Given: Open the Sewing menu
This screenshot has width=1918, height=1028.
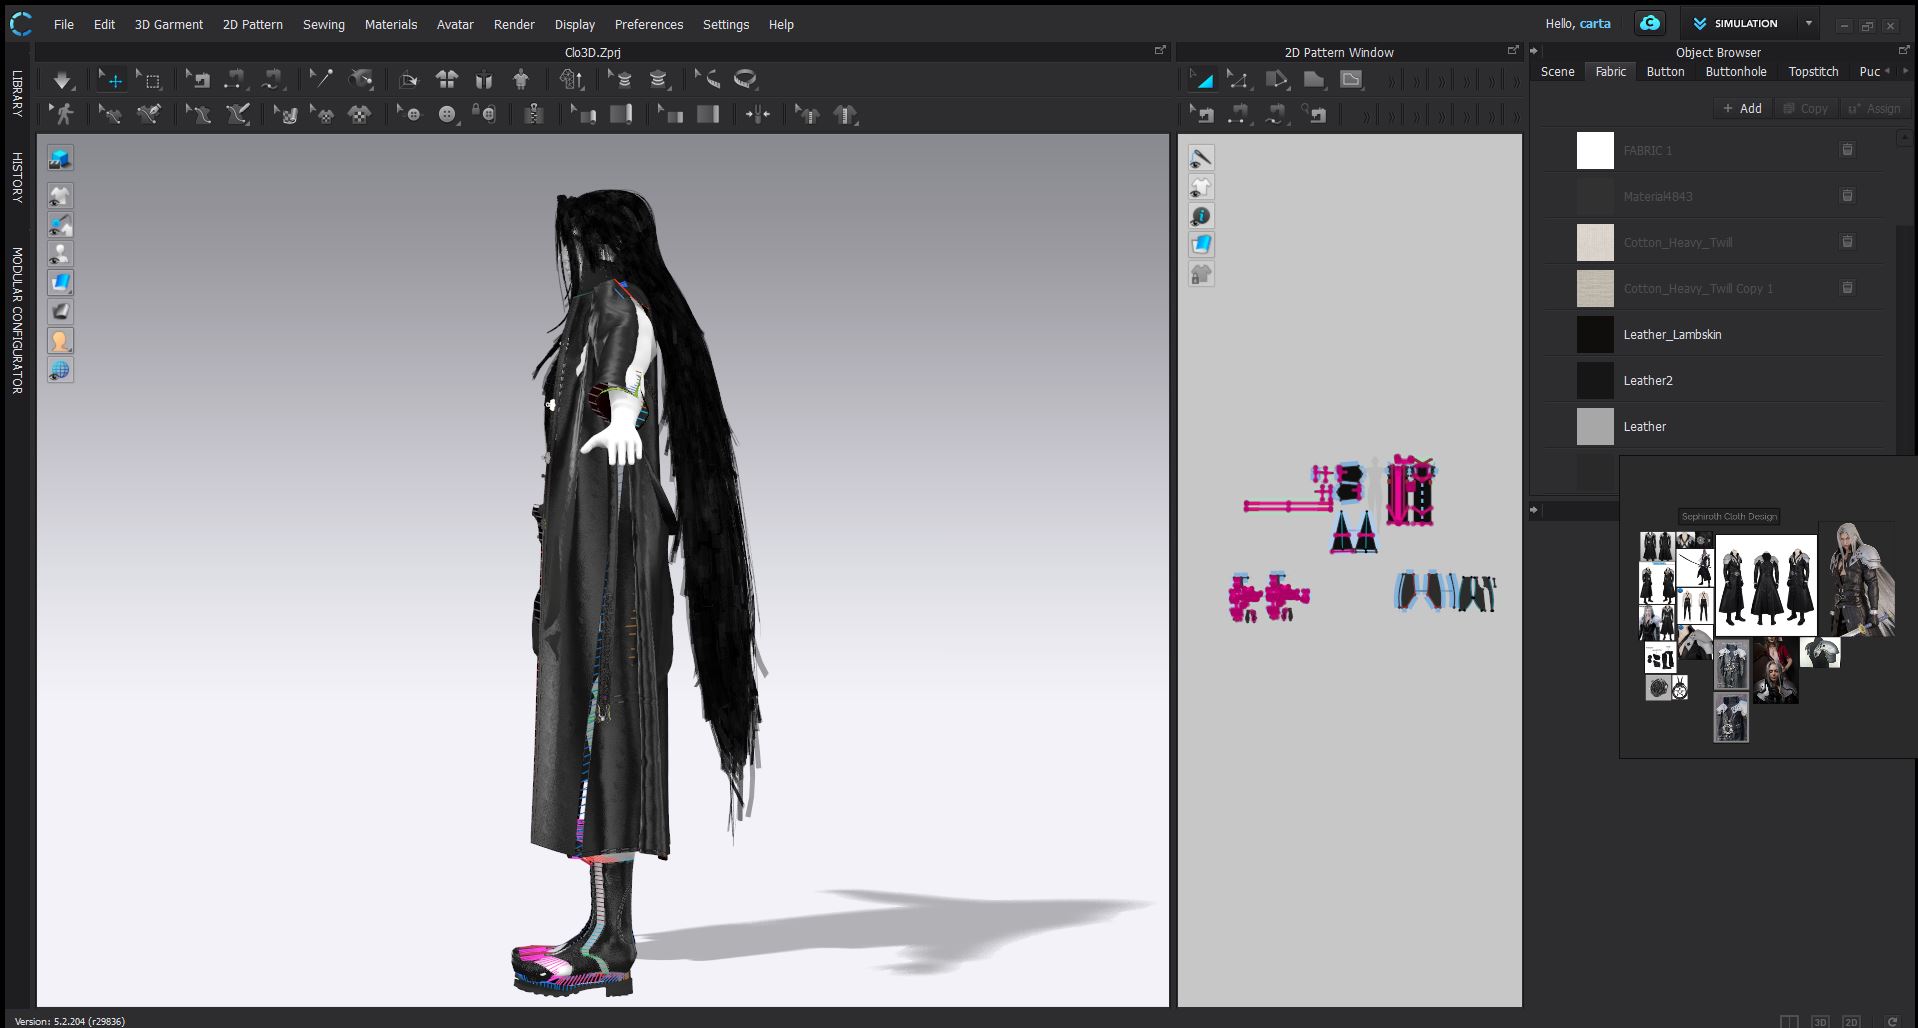Looking at the screenshot, I should point(324,24).
